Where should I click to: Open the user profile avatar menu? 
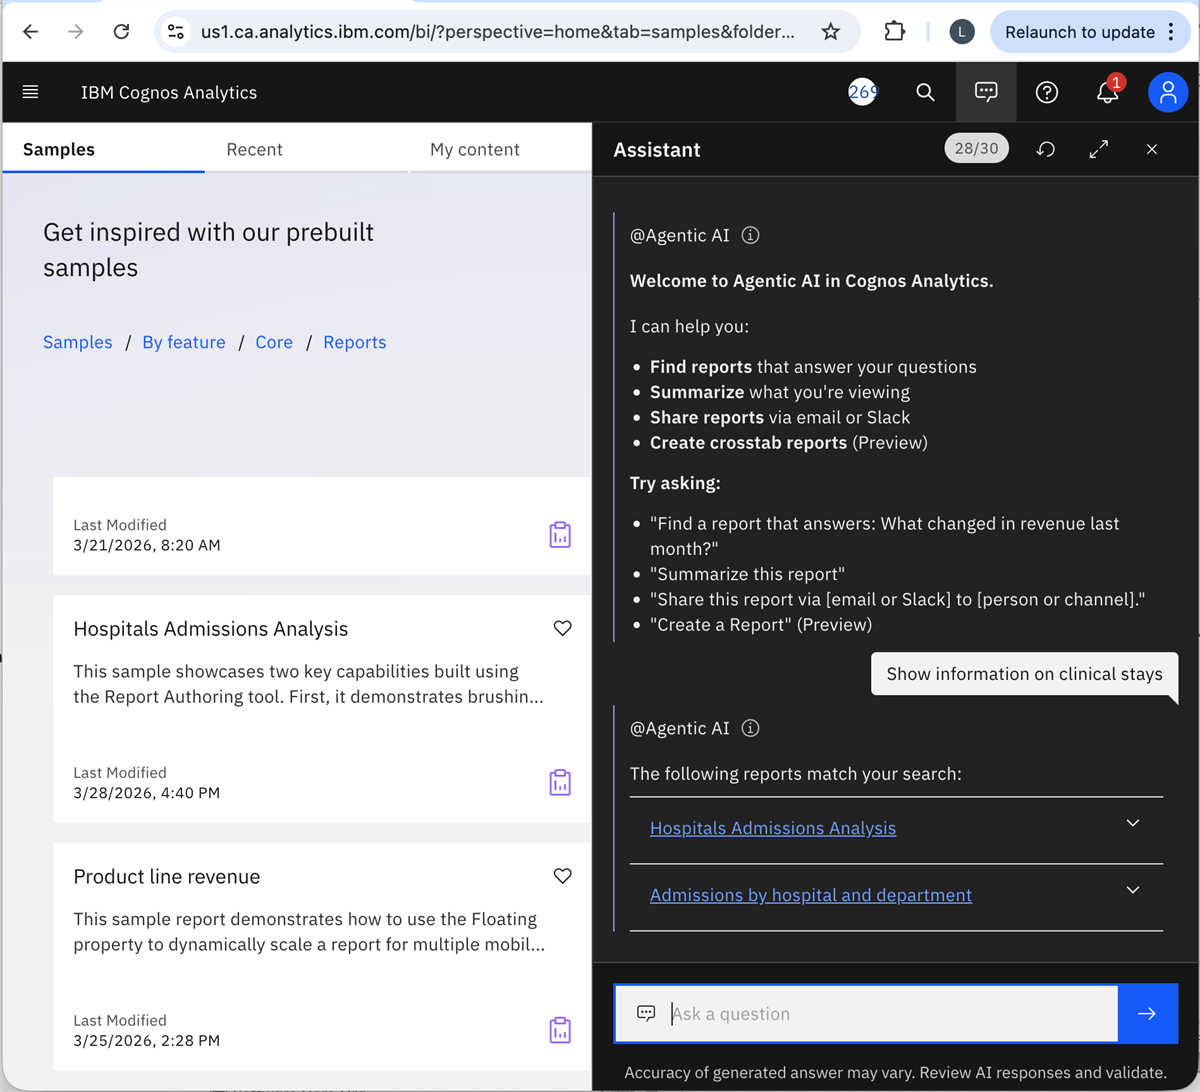[1167, 92]
